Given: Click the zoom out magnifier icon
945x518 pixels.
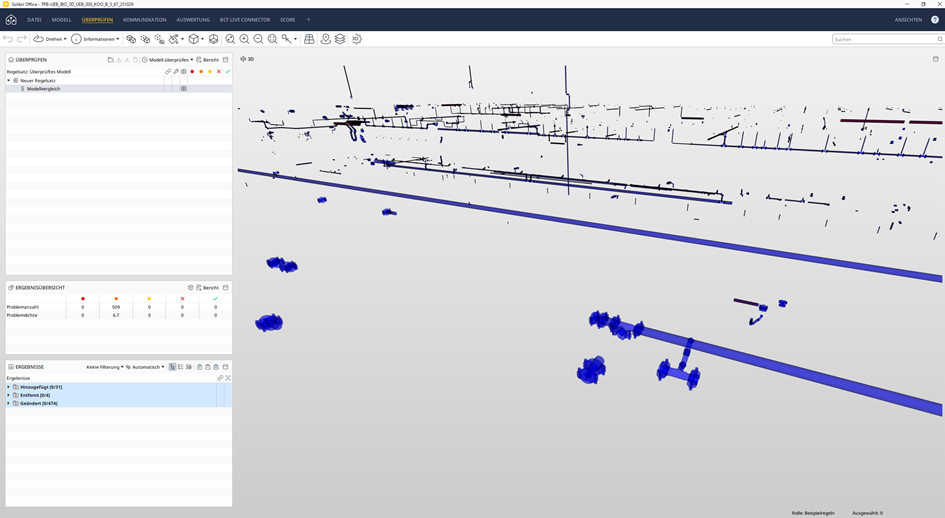Looking at the screenshot, I should click(x=258, y=39).
